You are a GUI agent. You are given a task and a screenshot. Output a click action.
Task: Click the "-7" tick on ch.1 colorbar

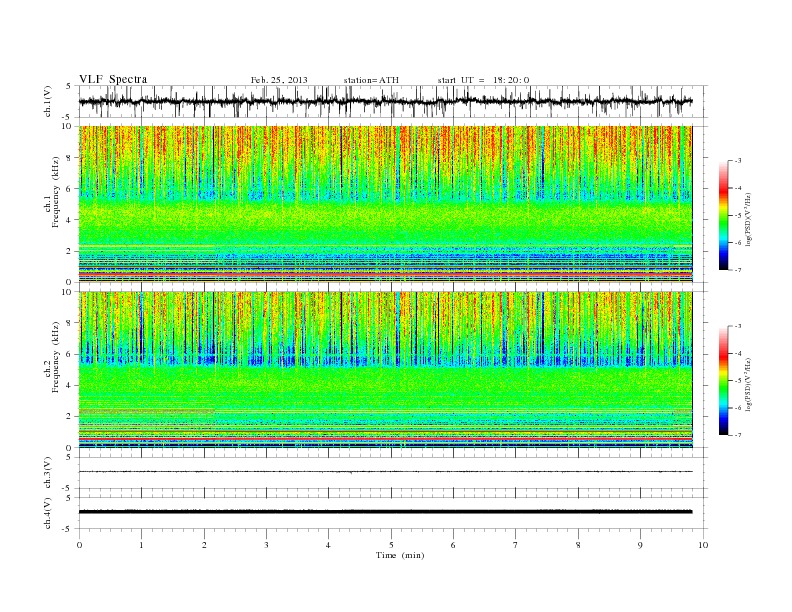738,270
